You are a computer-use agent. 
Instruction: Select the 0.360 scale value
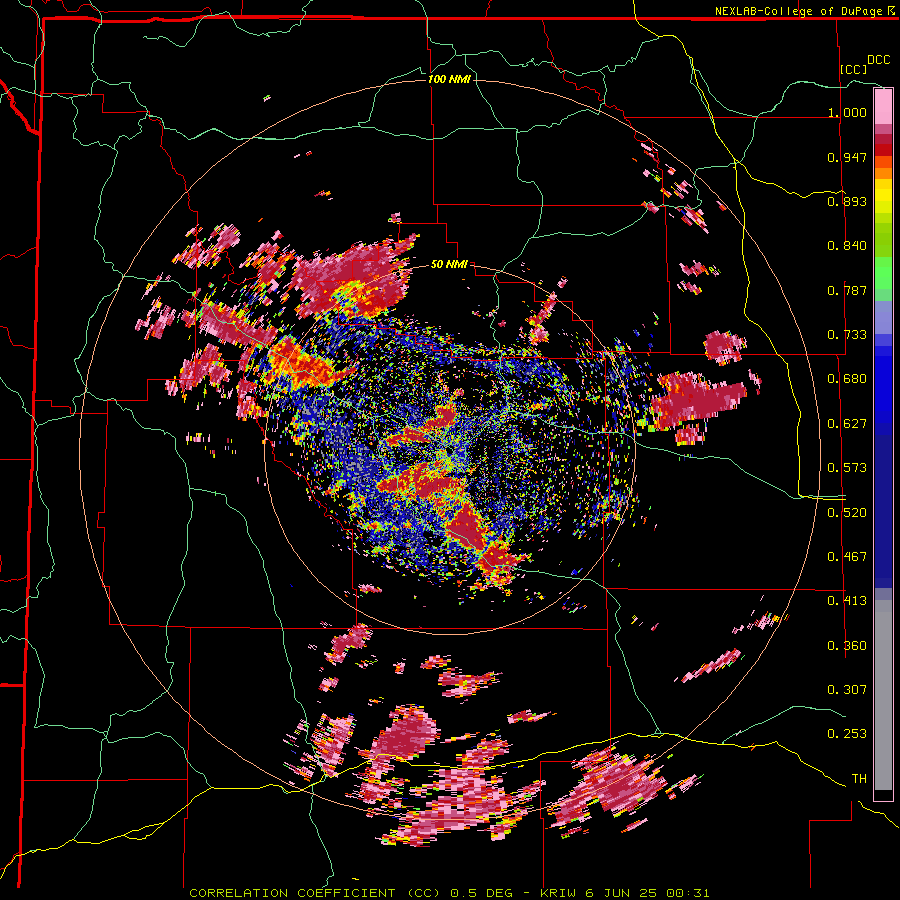[x=847, y=646]
